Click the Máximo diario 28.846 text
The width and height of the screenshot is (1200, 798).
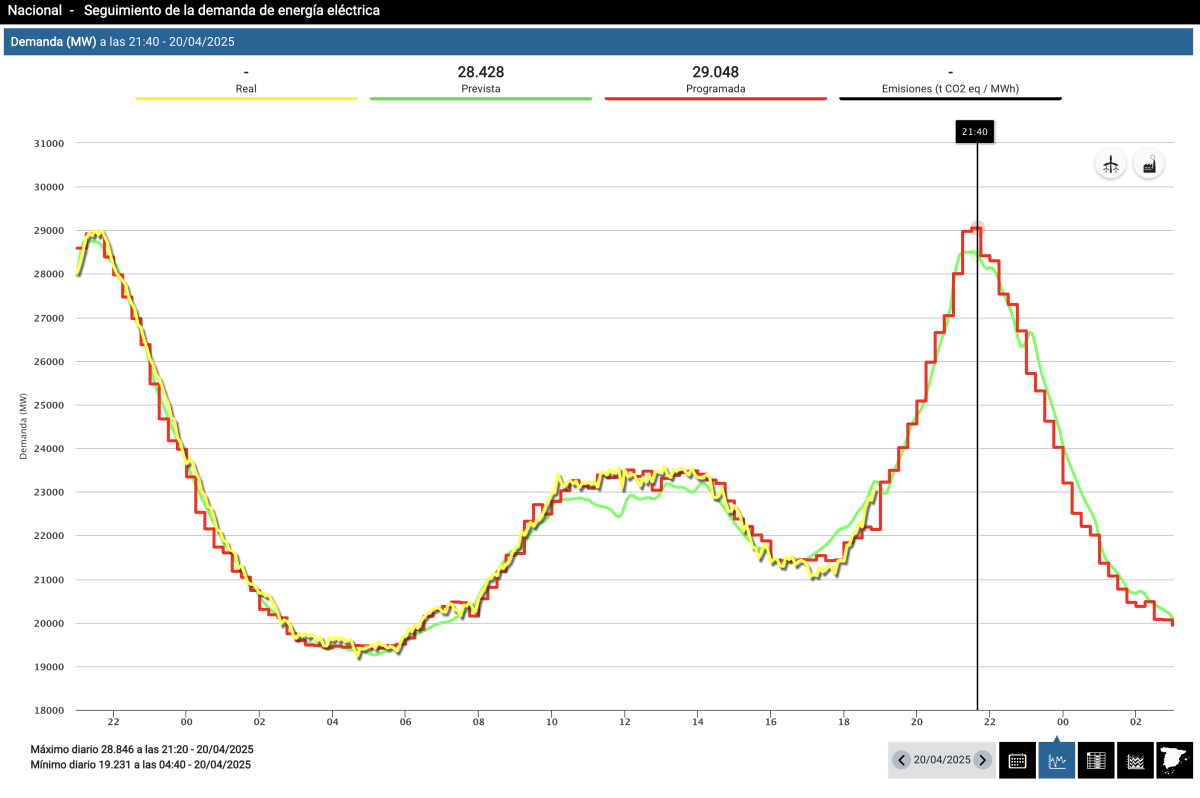pos(141,749)
